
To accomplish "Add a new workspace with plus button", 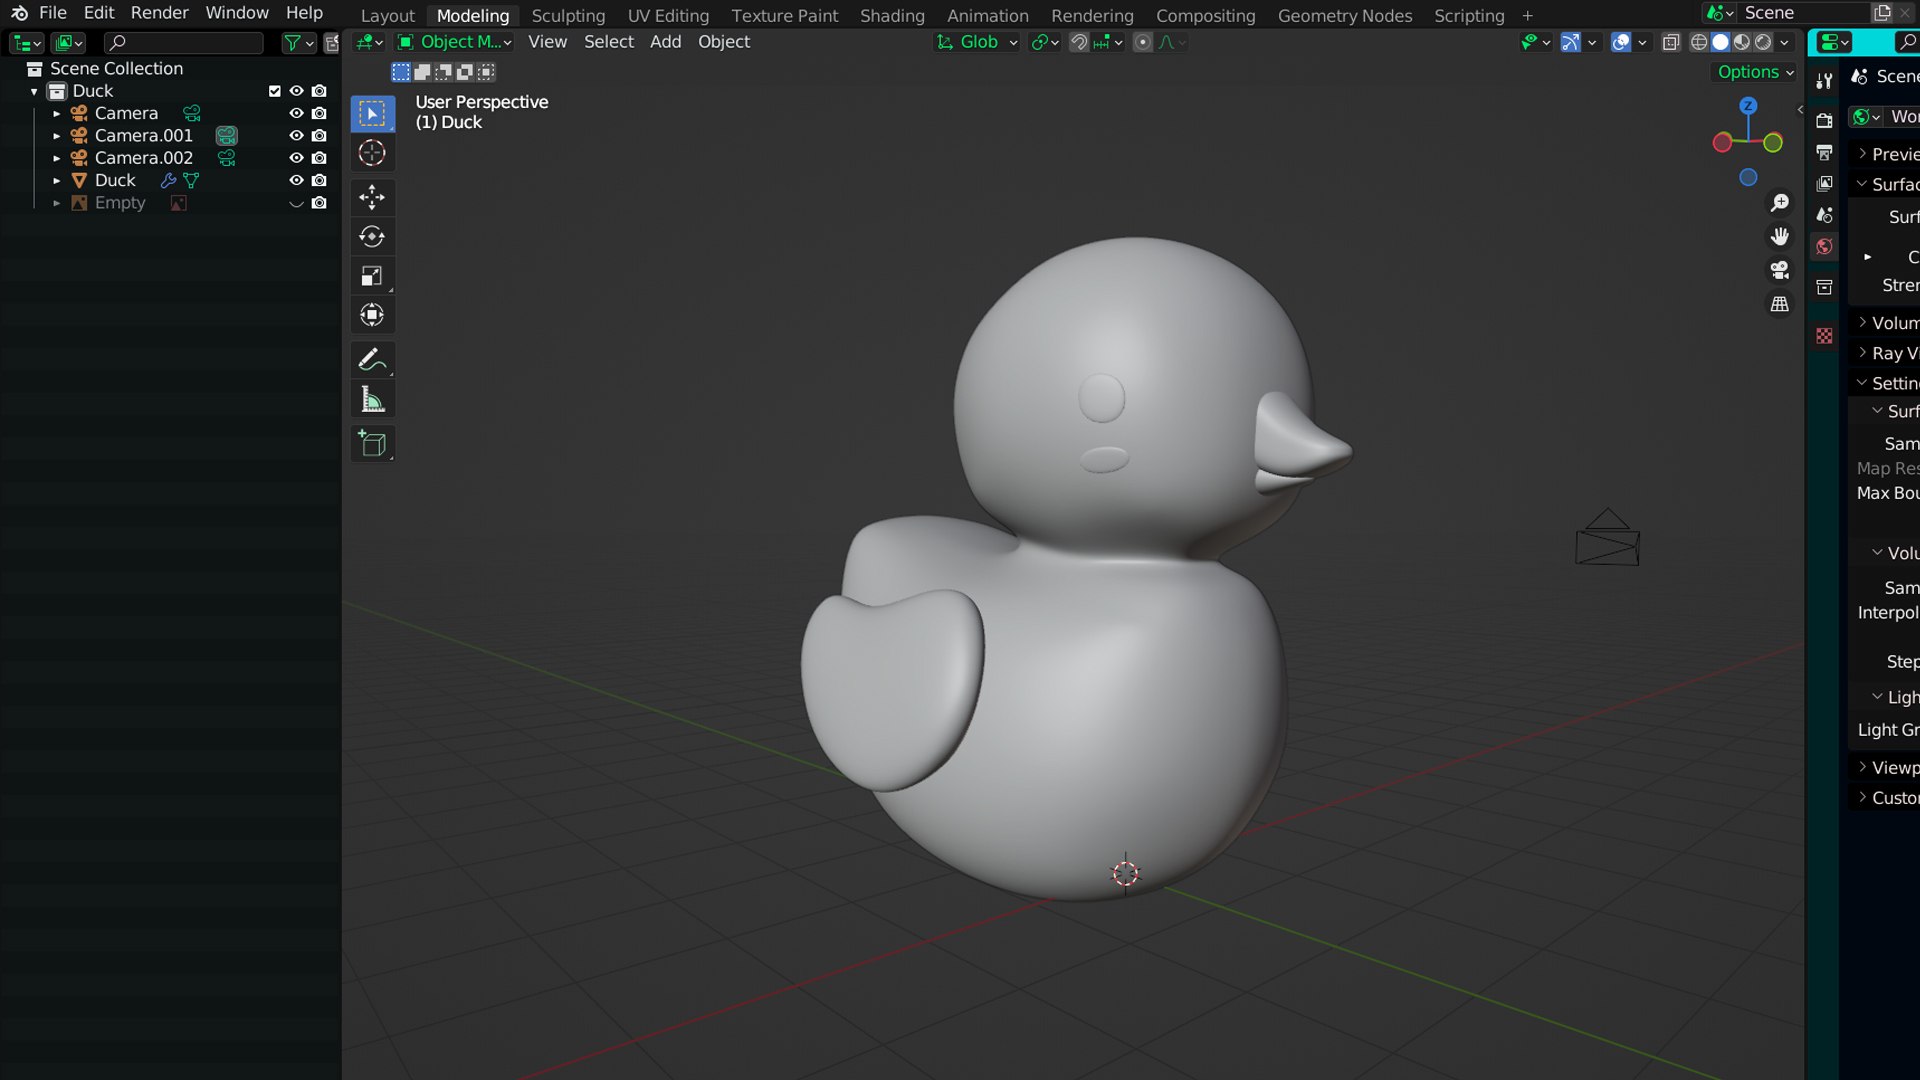I will coord(1527,16).
